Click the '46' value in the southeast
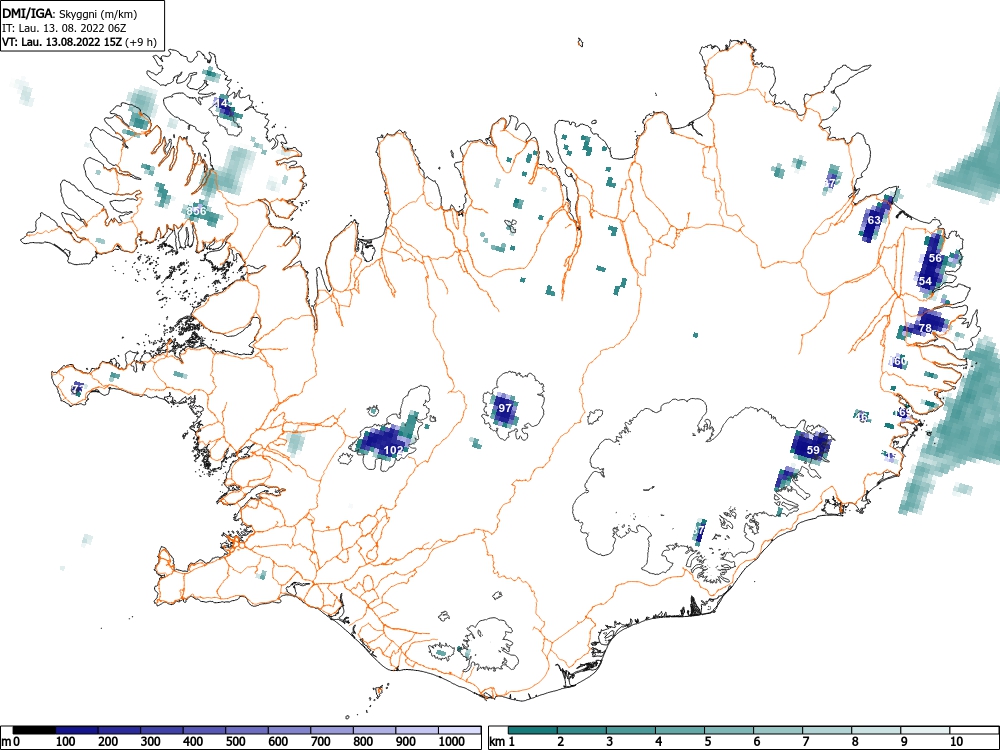 tap(862, 417)
